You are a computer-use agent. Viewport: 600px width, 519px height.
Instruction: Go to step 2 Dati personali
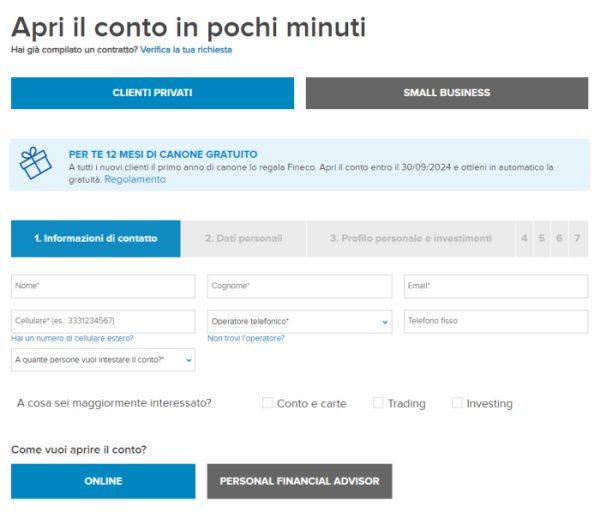(x=243, y=239)
